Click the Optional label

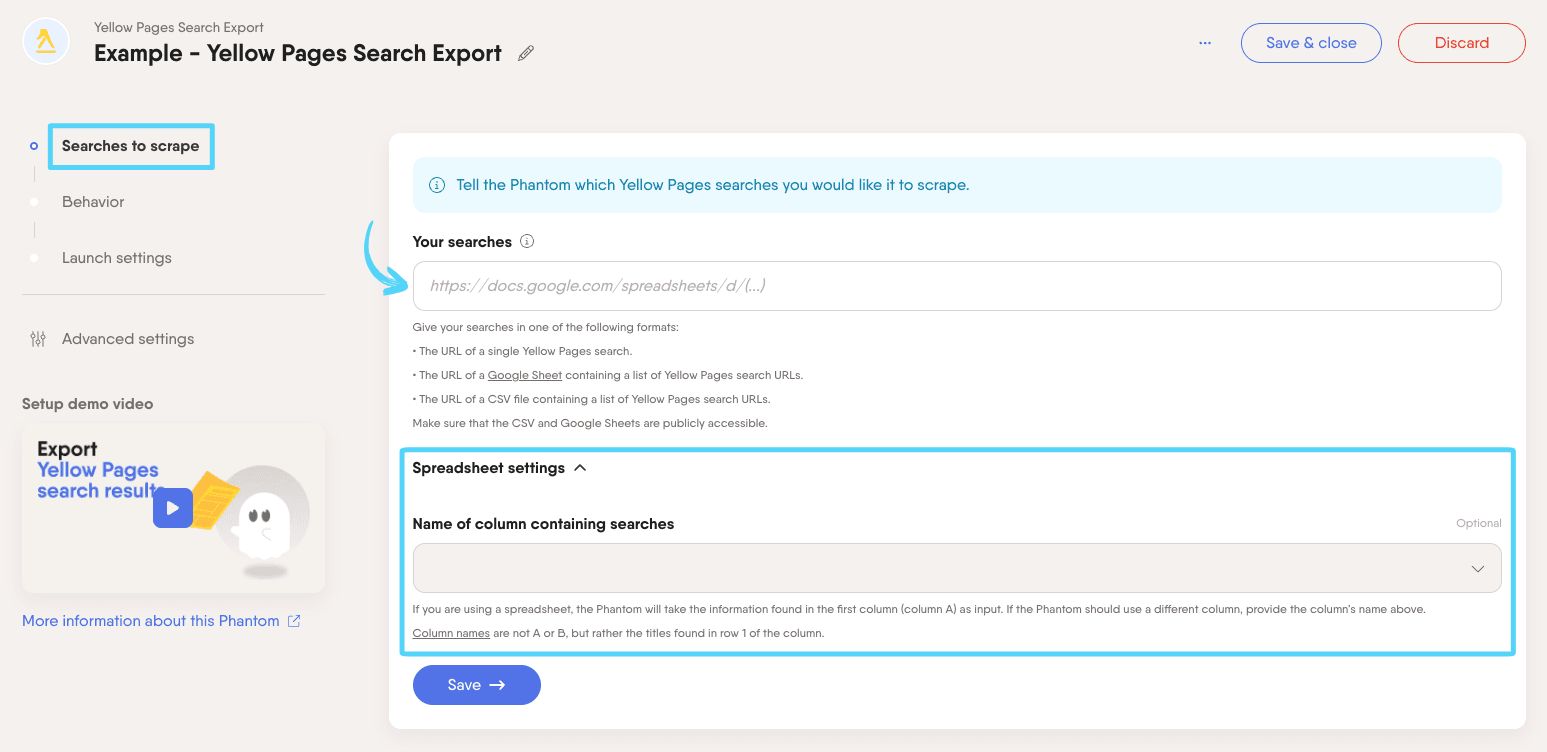1479,523
